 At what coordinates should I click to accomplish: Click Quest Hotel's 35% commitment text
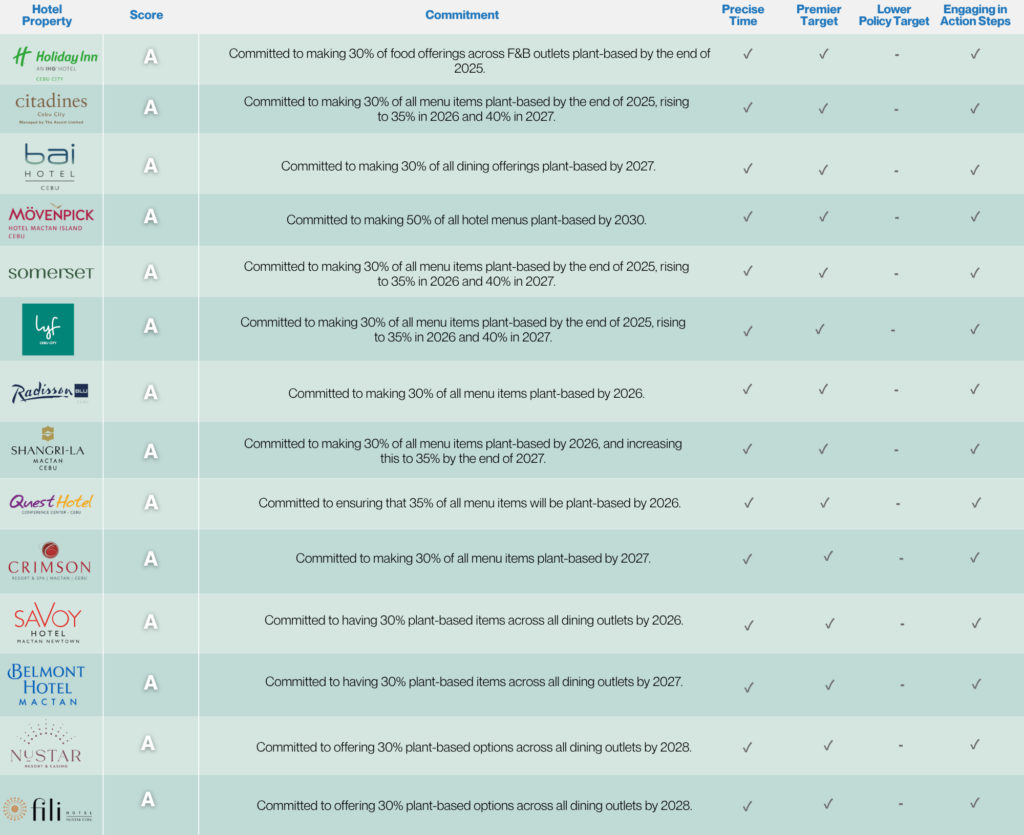[x=469, y=503]
